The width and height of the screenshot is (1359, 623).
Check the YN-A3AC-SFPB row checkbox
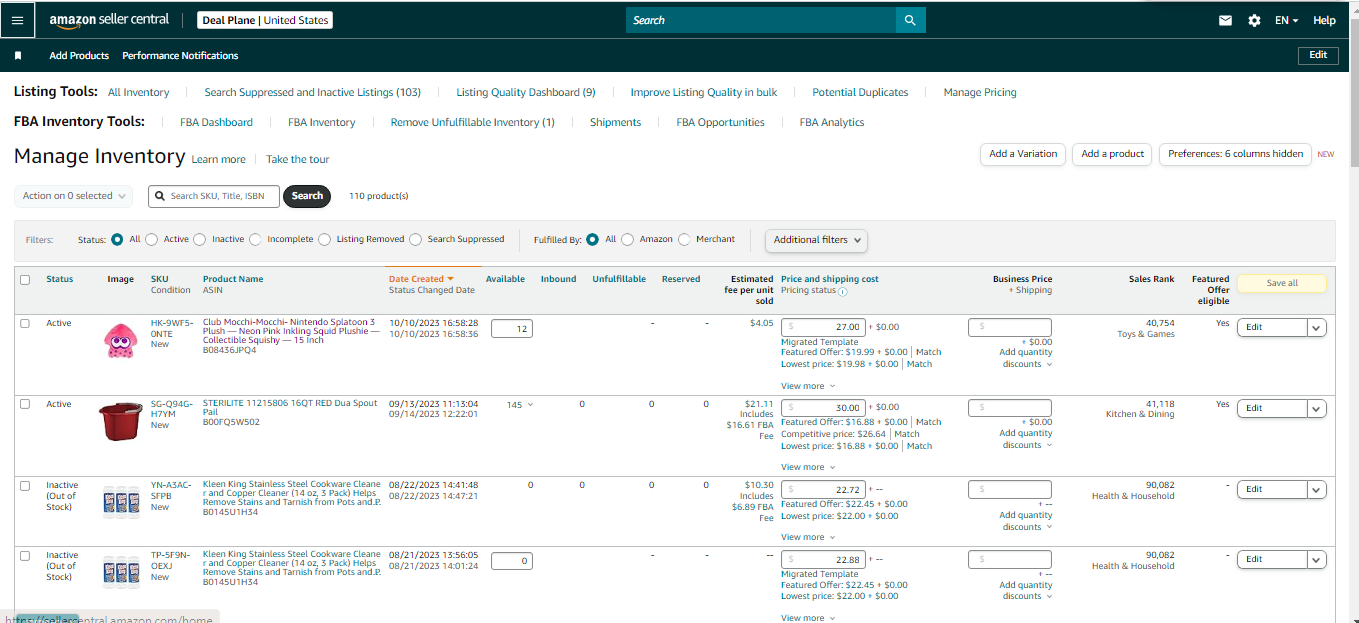click(x=25, y=485)
